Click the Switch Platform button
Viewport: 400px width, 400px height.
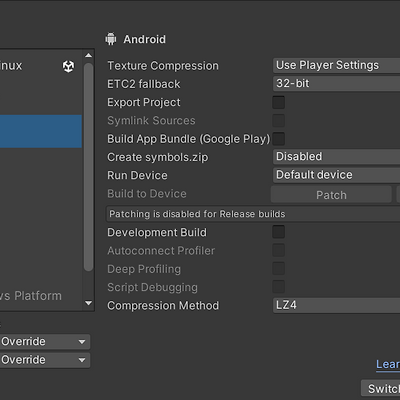click(x=381, y=389)
